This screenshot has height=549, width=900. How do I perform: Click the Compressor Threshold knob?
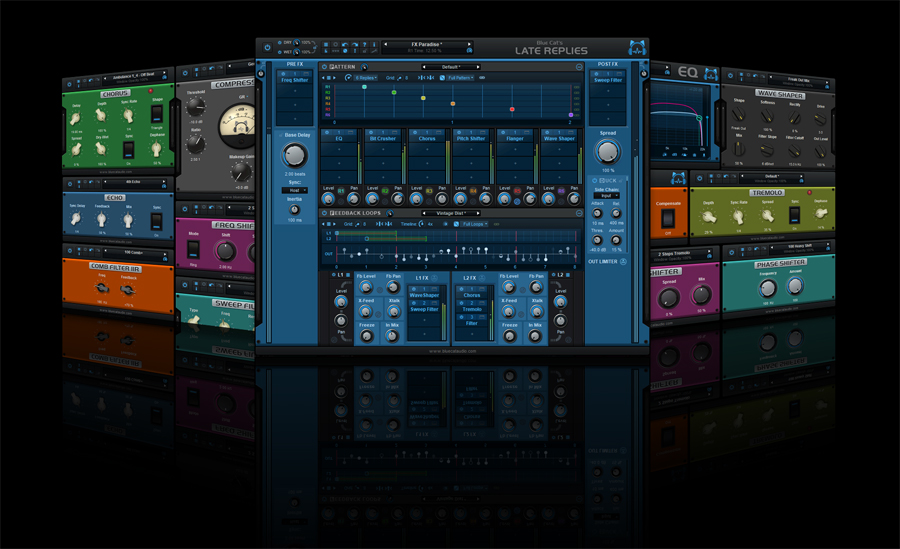tap(195, 106)
